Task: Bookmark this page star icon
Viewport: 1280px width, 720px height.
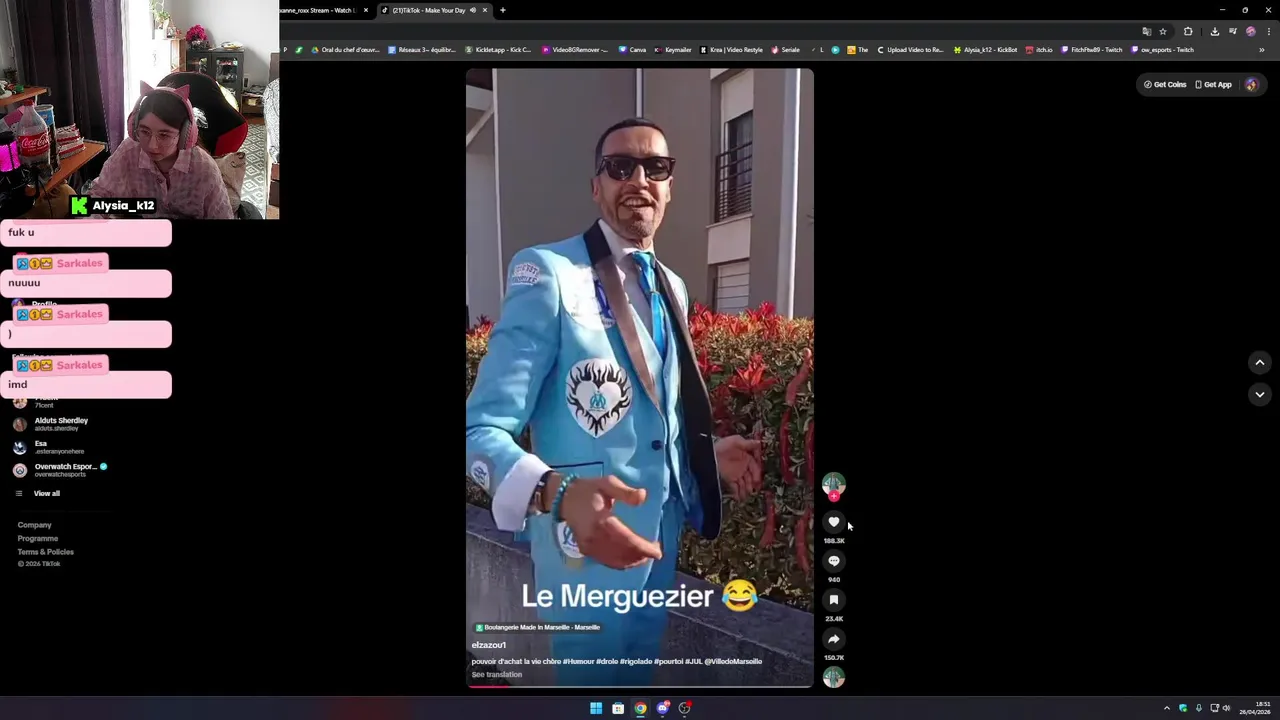Action: click(x=1163, y=31)
